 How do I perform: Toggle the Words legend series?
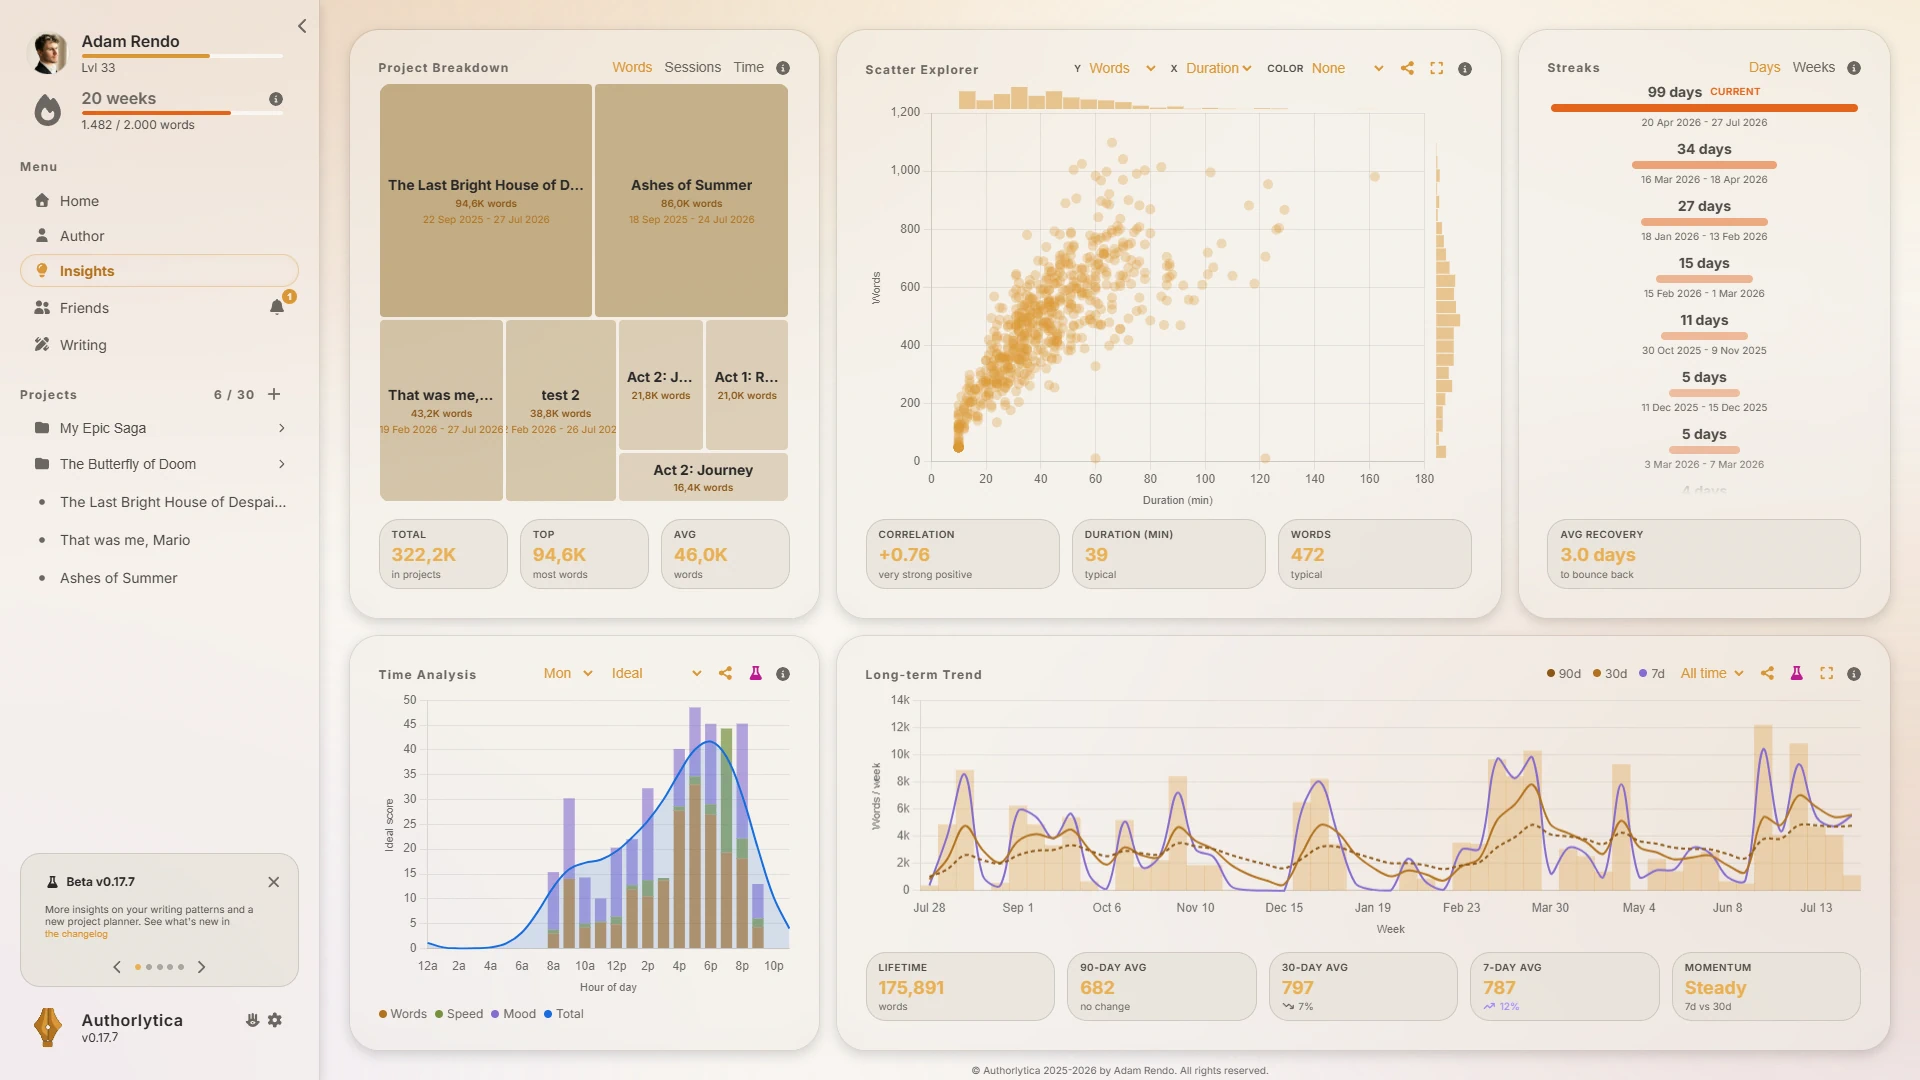[403, 1014]
